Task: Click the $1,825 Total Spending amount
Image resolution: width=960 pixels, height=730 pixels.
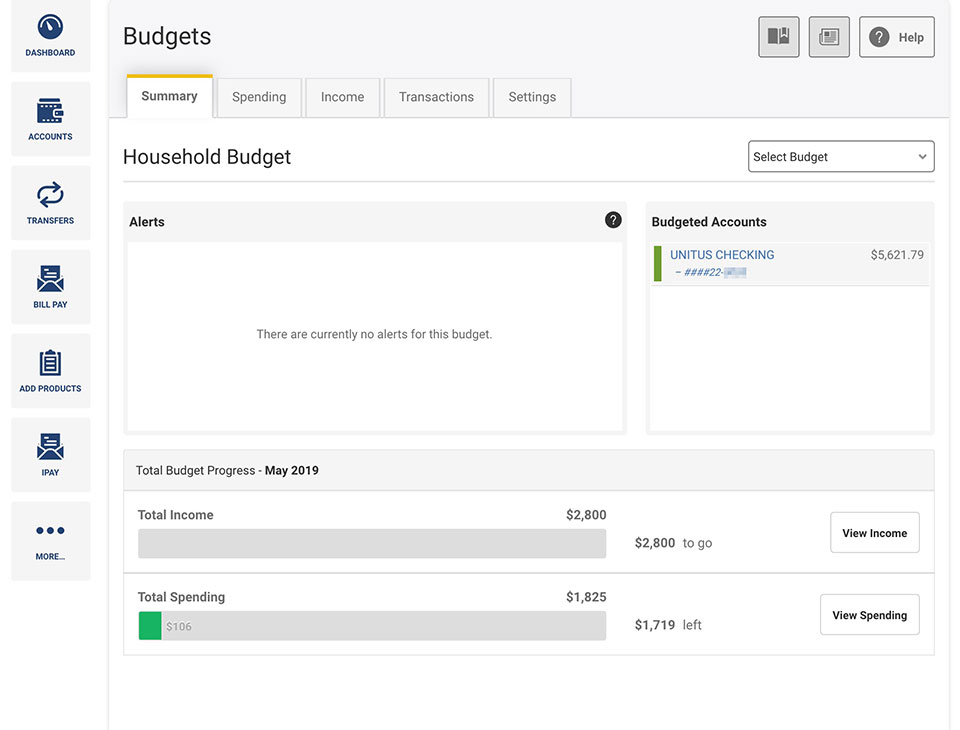Action: tap(586, 597)
